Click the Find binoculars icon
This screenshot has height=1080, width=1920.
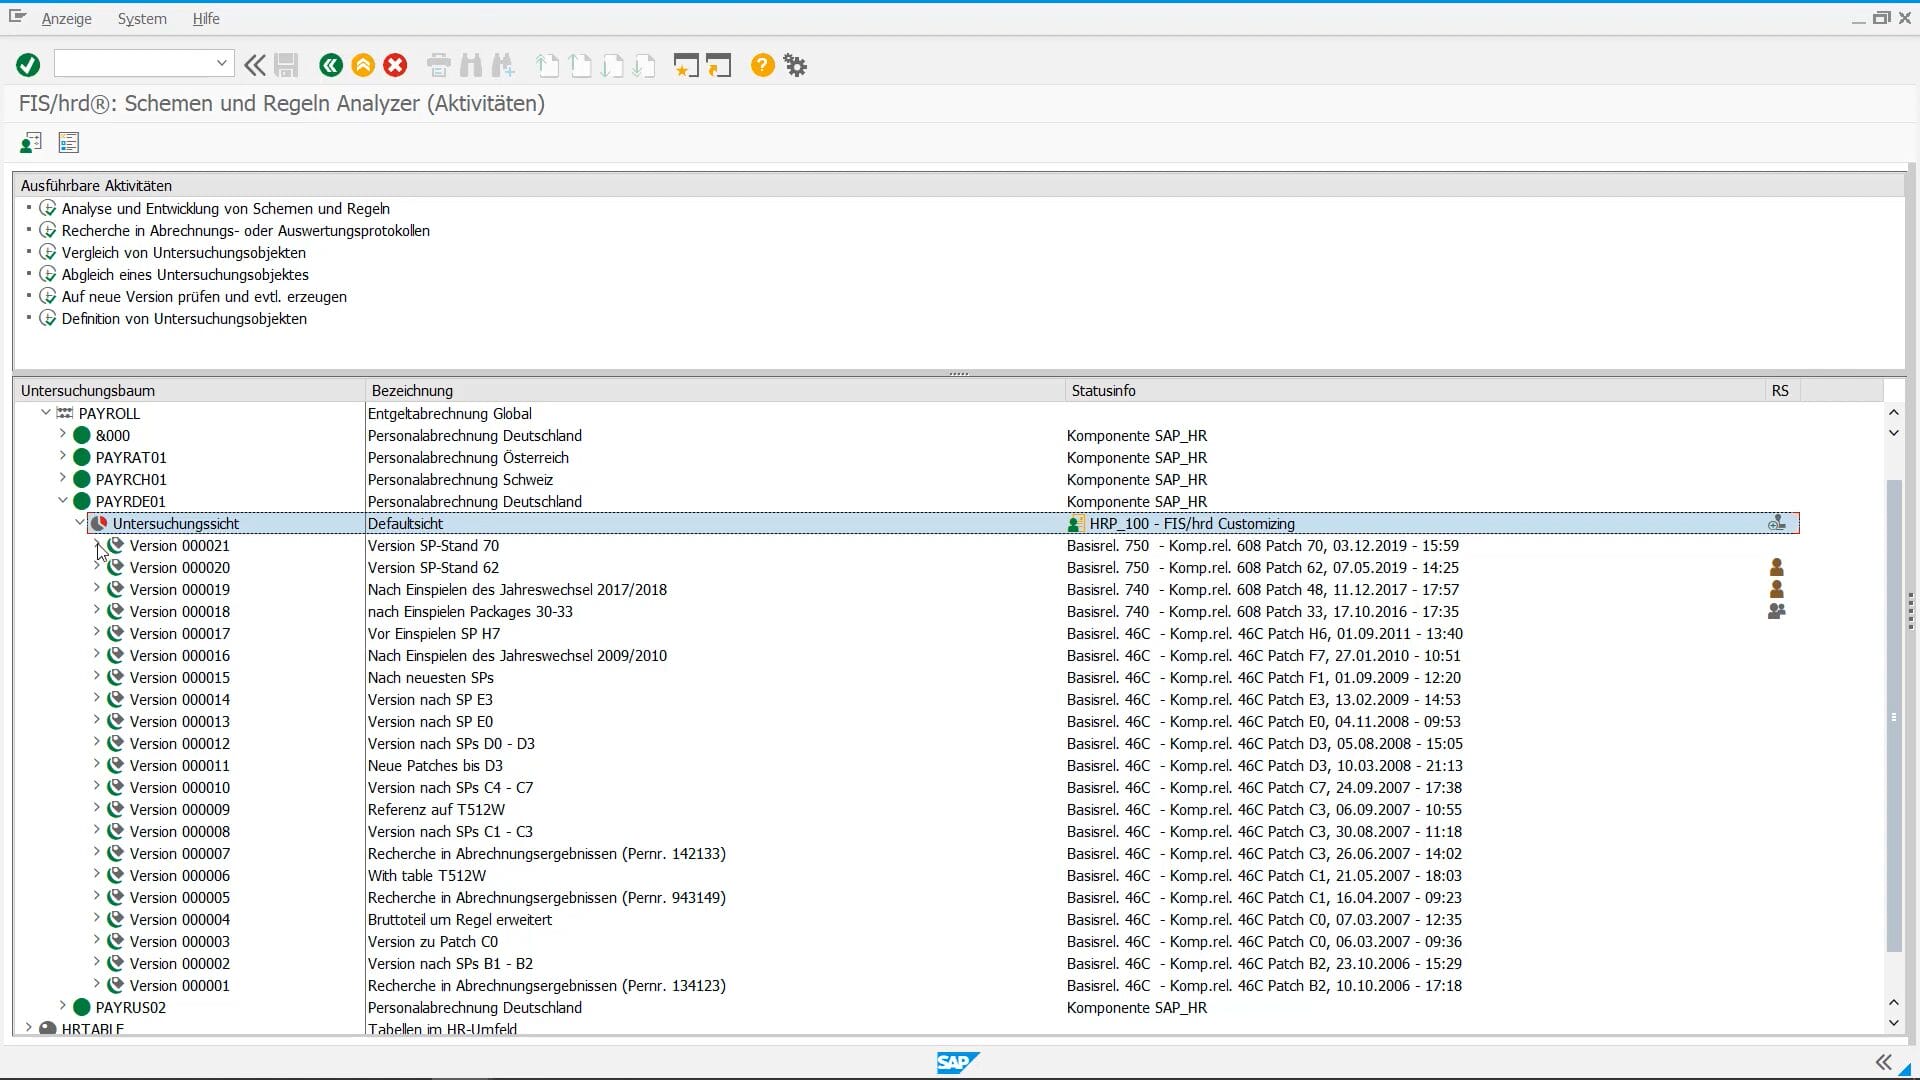(x=471, y=65)
